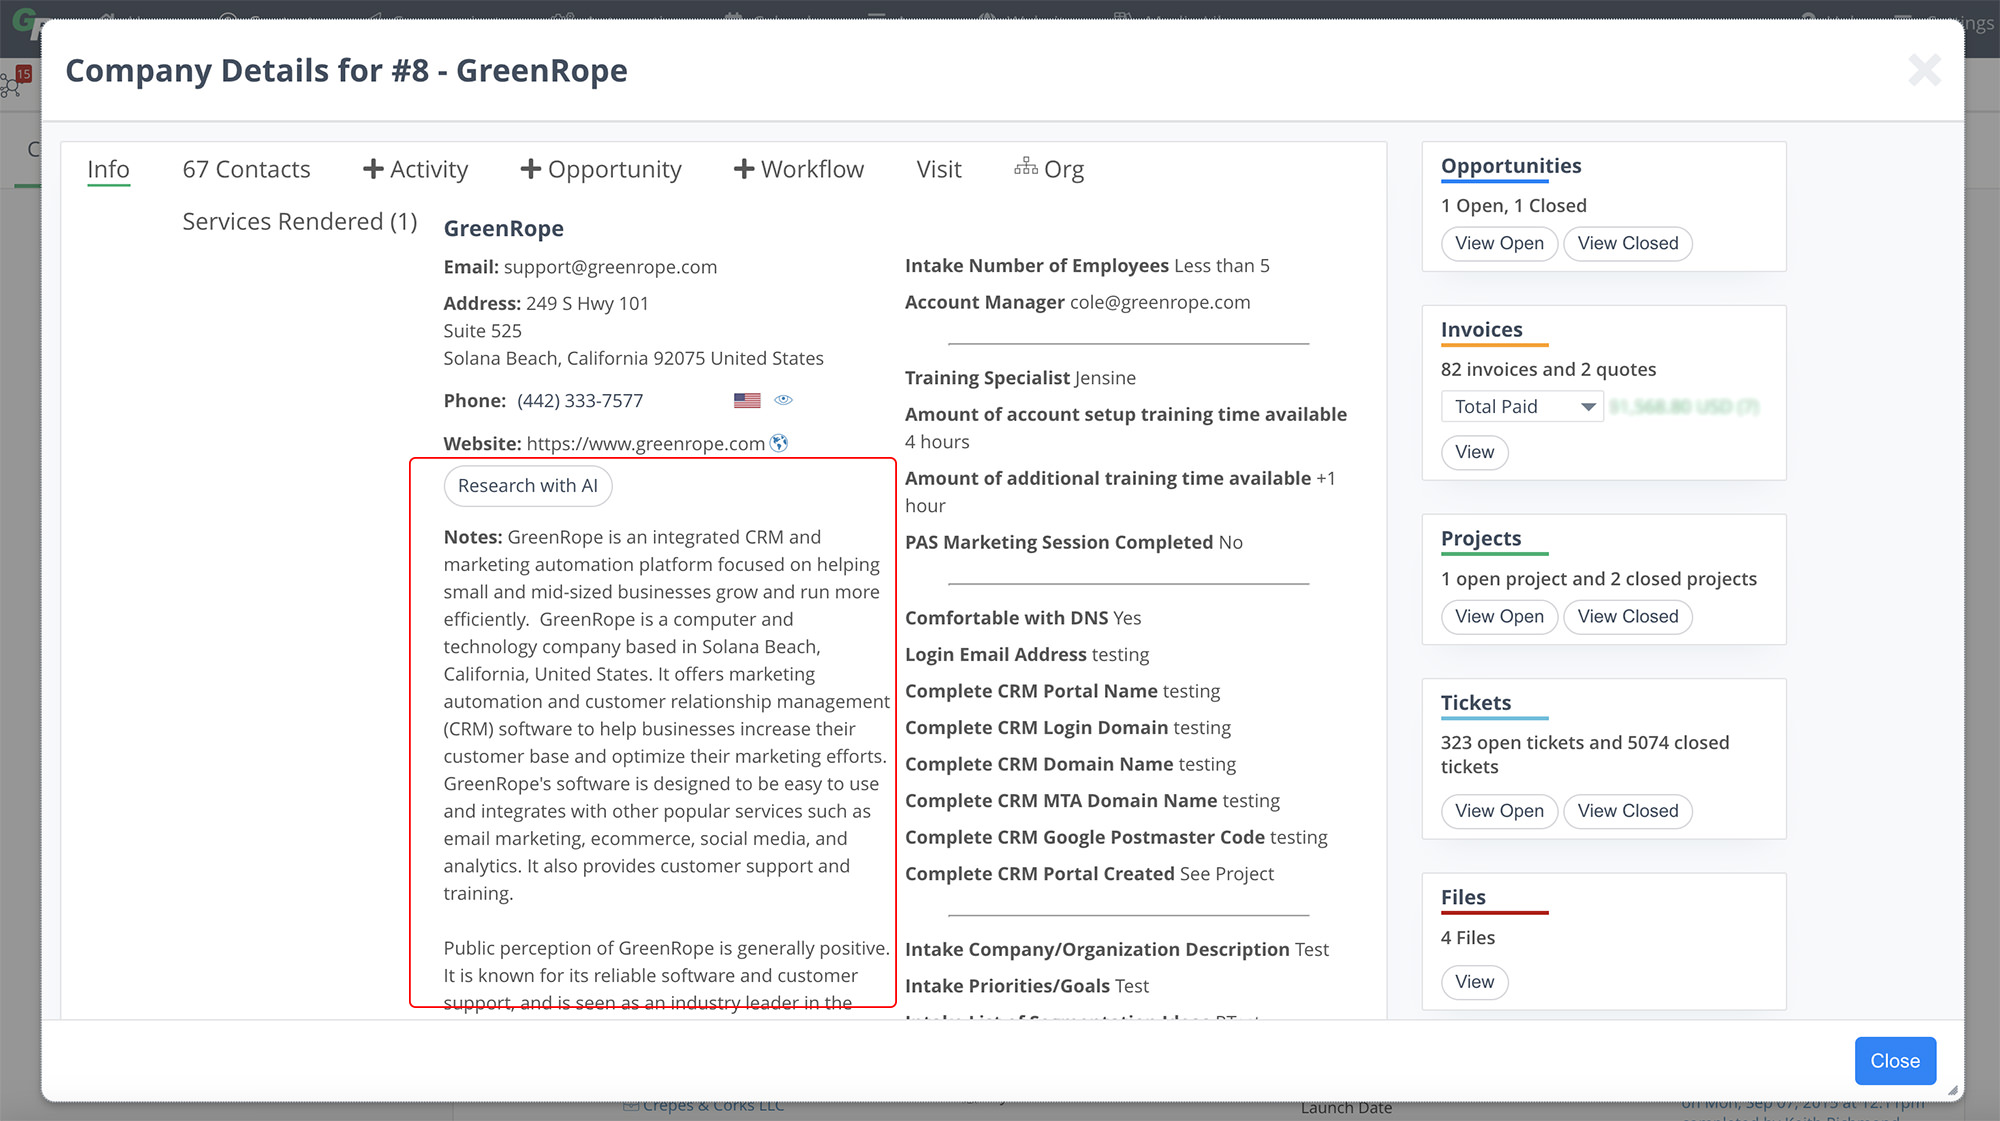The width and height of the screenshot is (2000, 1121).
Task: Click View Open button for Opportunities
Action: coord(1499,243)
